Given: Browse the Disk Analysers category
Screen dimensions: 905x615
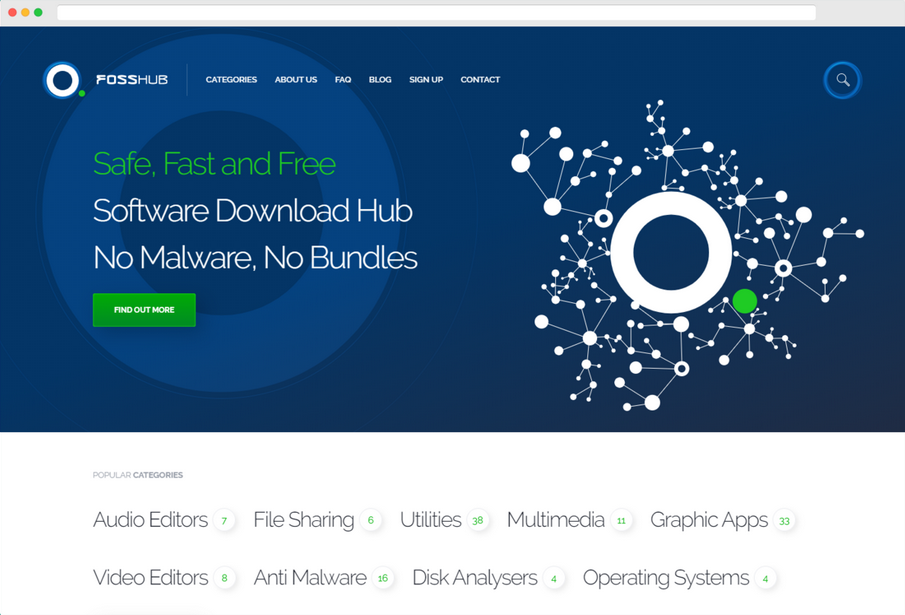Looking at the screenshot, I should (474, 578).
